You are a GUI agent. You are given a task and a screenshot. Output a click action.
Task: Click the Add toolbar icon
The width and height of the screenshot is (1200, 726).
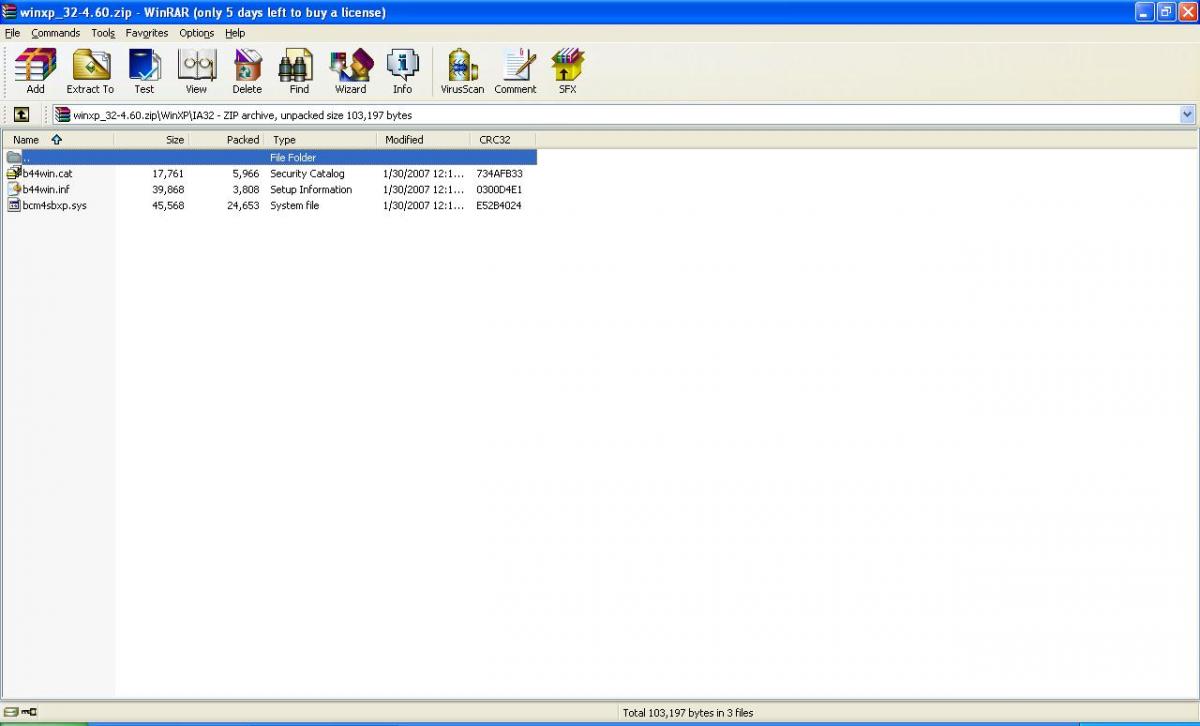pos(36,71)
